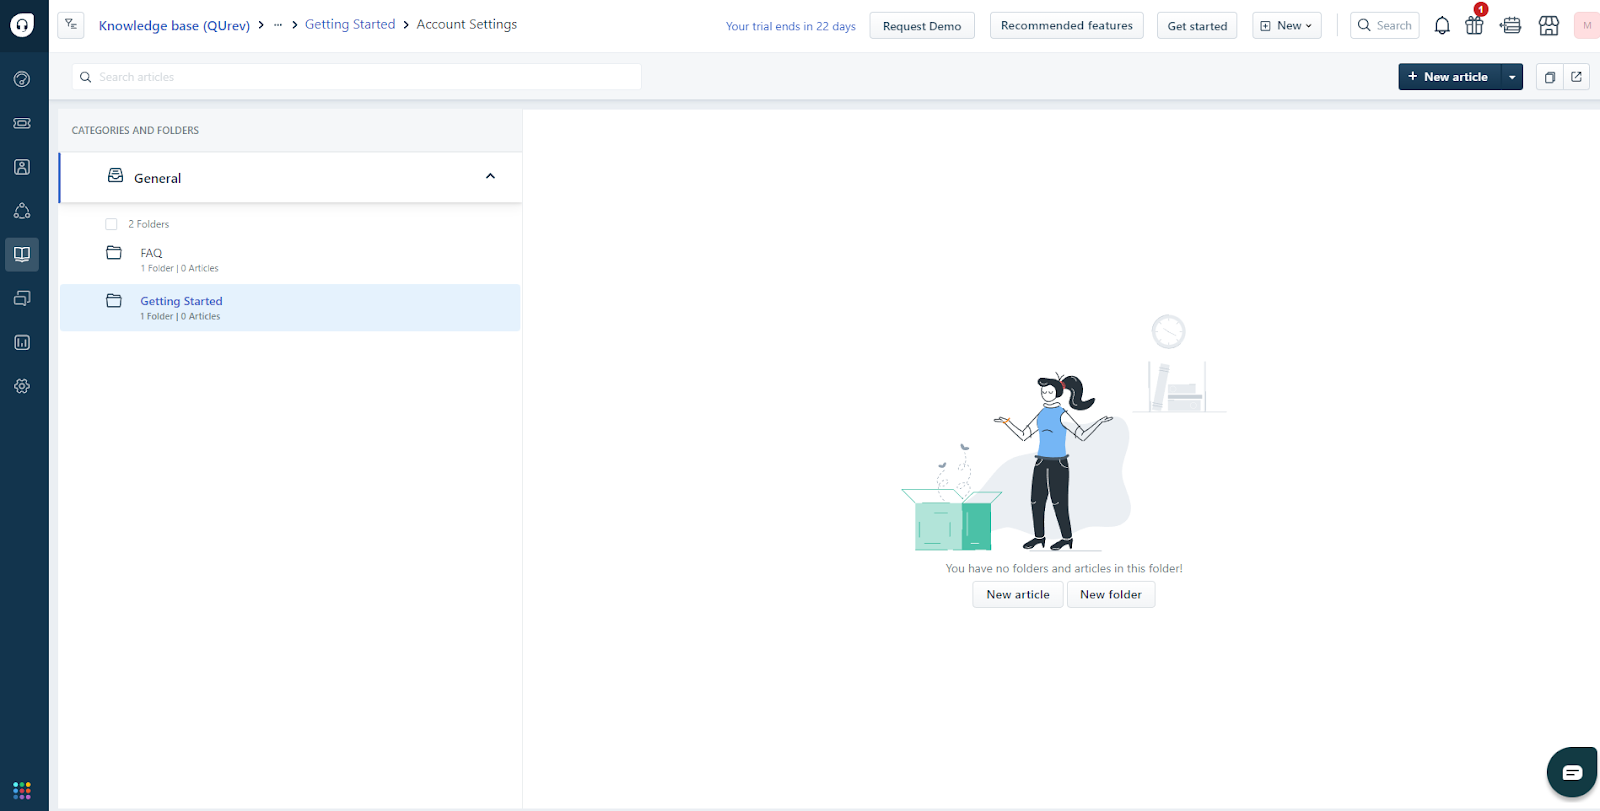1600x811 pixels.
Task: Click the gift box what's new icon
Action: (1474, 26)
